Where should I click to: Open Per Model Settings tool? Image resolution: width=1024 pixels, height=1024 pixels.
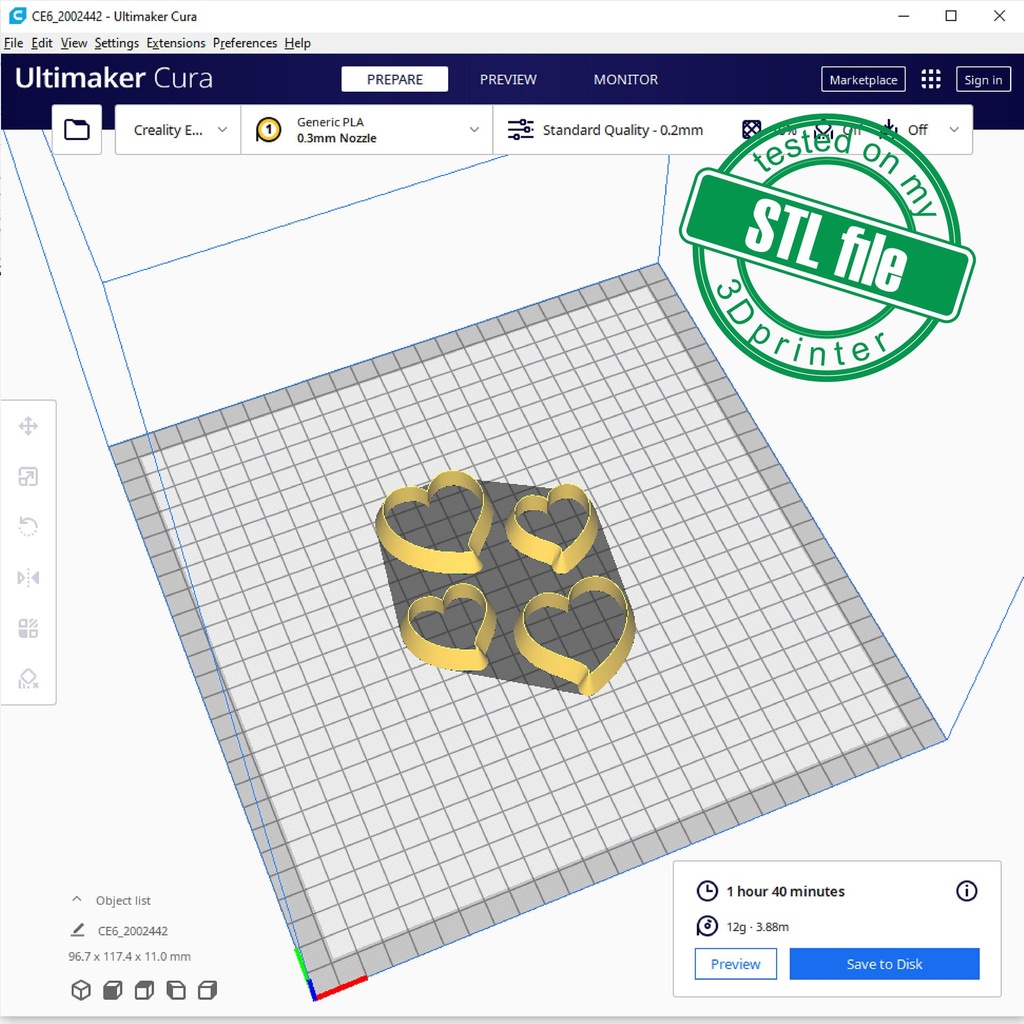[28, 629]
